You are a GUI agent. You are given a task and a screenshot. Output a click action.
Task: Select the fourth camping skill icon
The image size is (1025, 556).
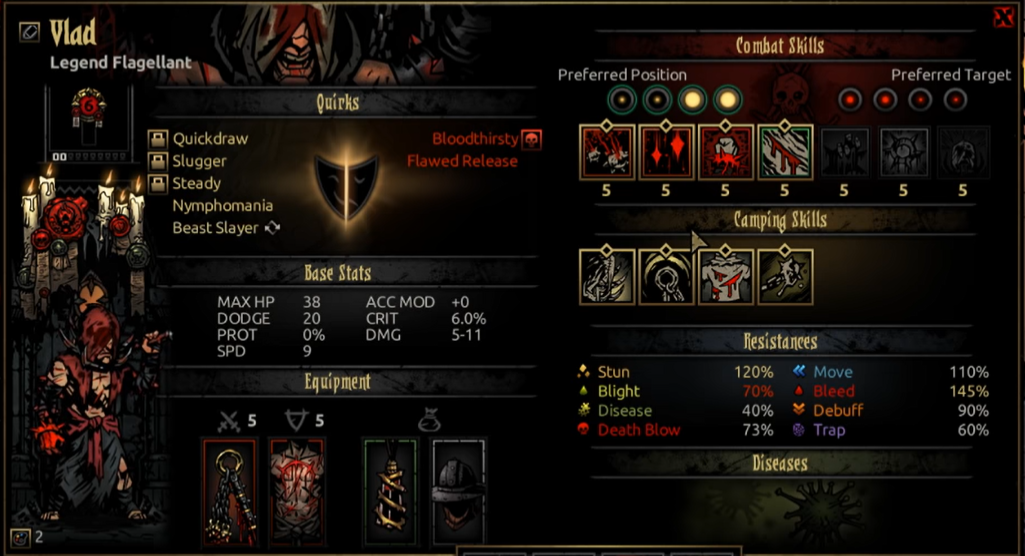784,276
